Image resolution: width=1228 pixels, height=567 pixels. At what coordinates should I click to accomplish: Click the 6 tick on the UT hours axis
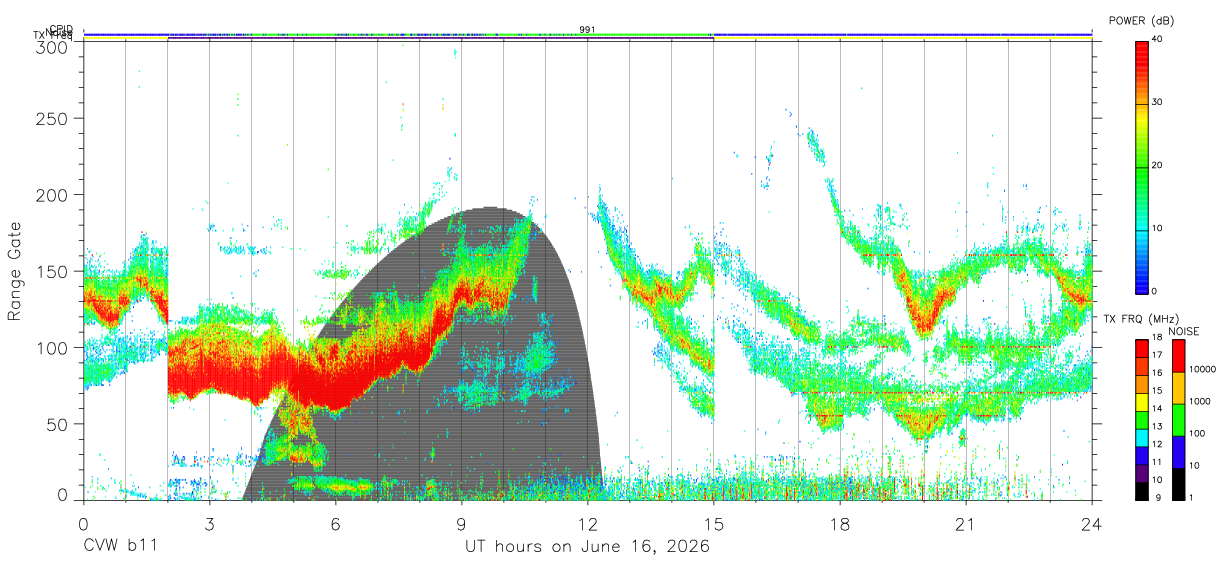pyautogui.click(x=335, y=524)
